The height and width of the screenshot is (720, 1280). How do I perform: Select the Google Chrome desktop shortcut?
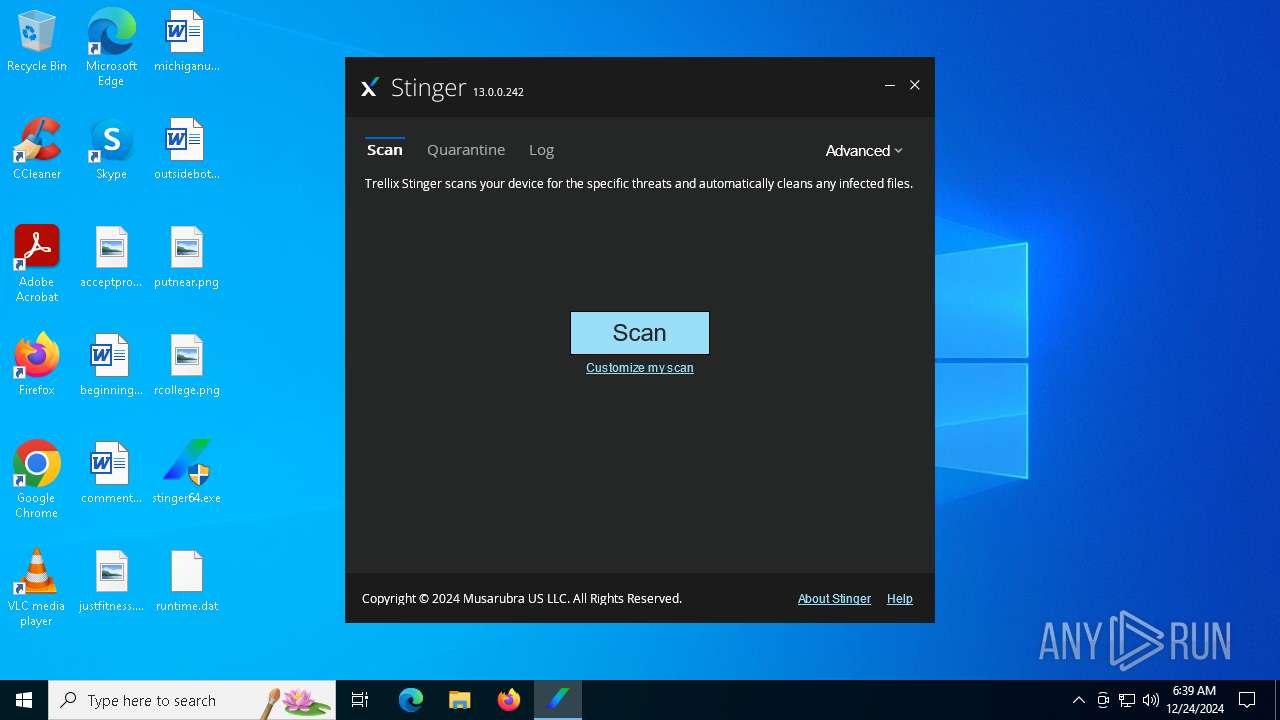tap(37, 480)
